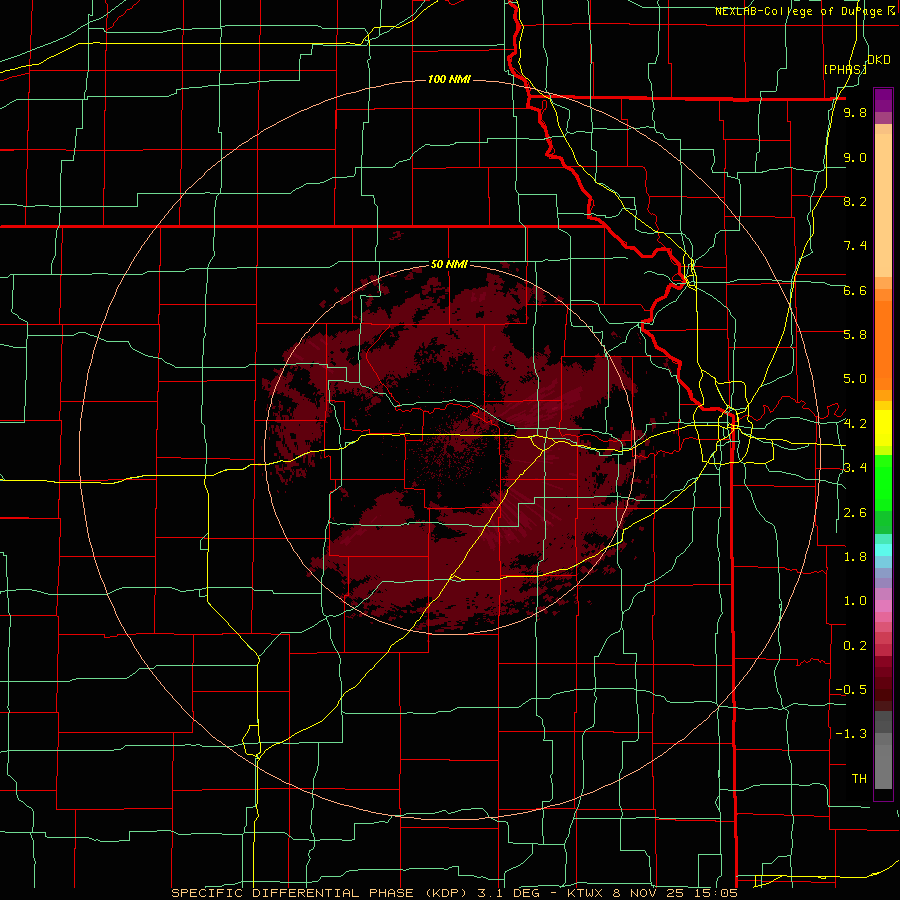Click the 1.0 value on color scale
Image resolution: width=900 pixels, height=900 pixels.
(855, 601)
